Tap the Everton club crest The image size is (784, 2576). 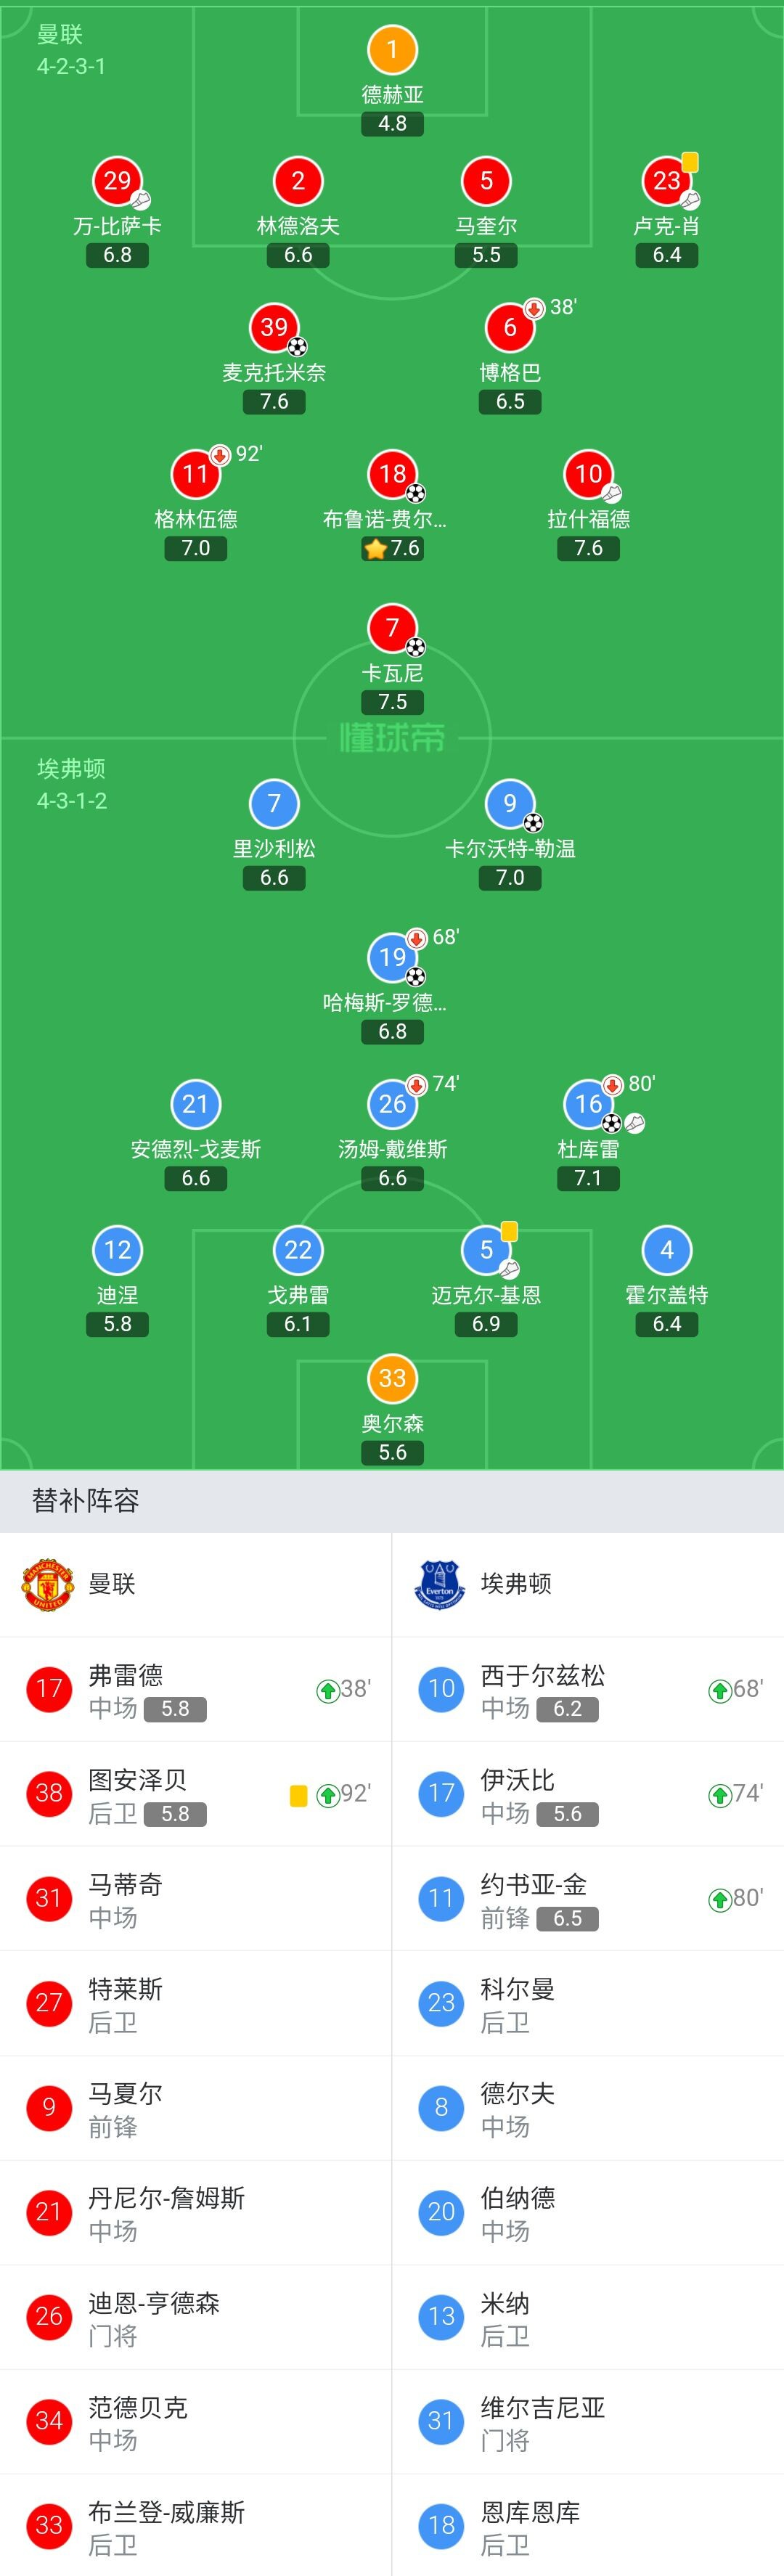(440, 1583)
